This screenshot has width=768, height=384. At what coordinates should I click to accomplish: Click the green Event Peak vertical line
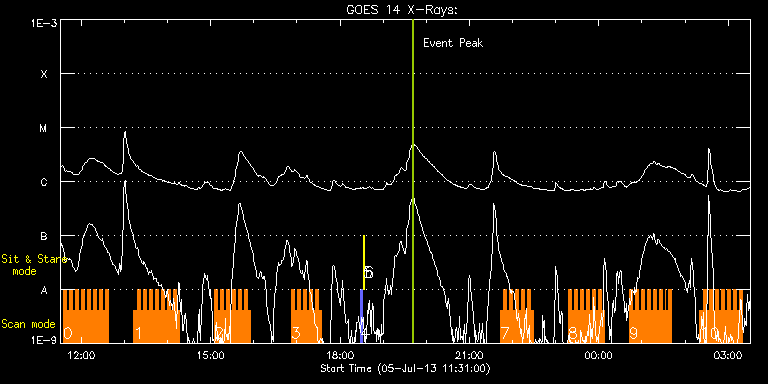[413, 181]
